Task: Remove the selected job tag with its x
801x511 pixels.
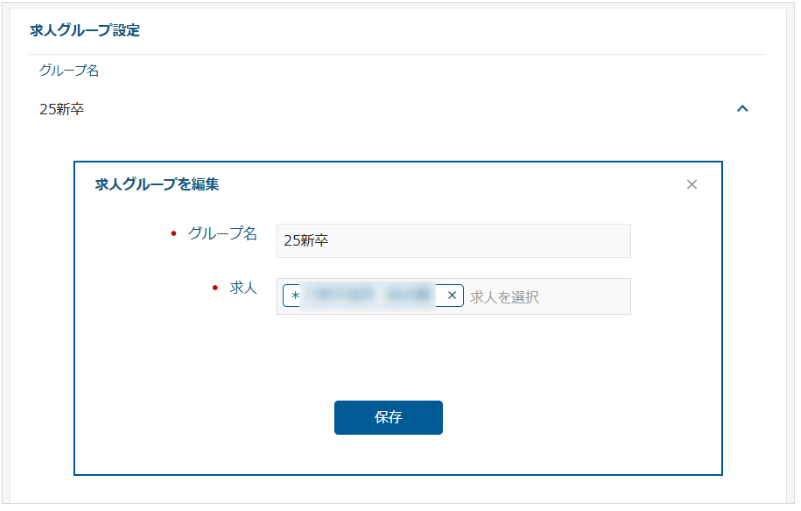Action: click(x=452, y=295)
